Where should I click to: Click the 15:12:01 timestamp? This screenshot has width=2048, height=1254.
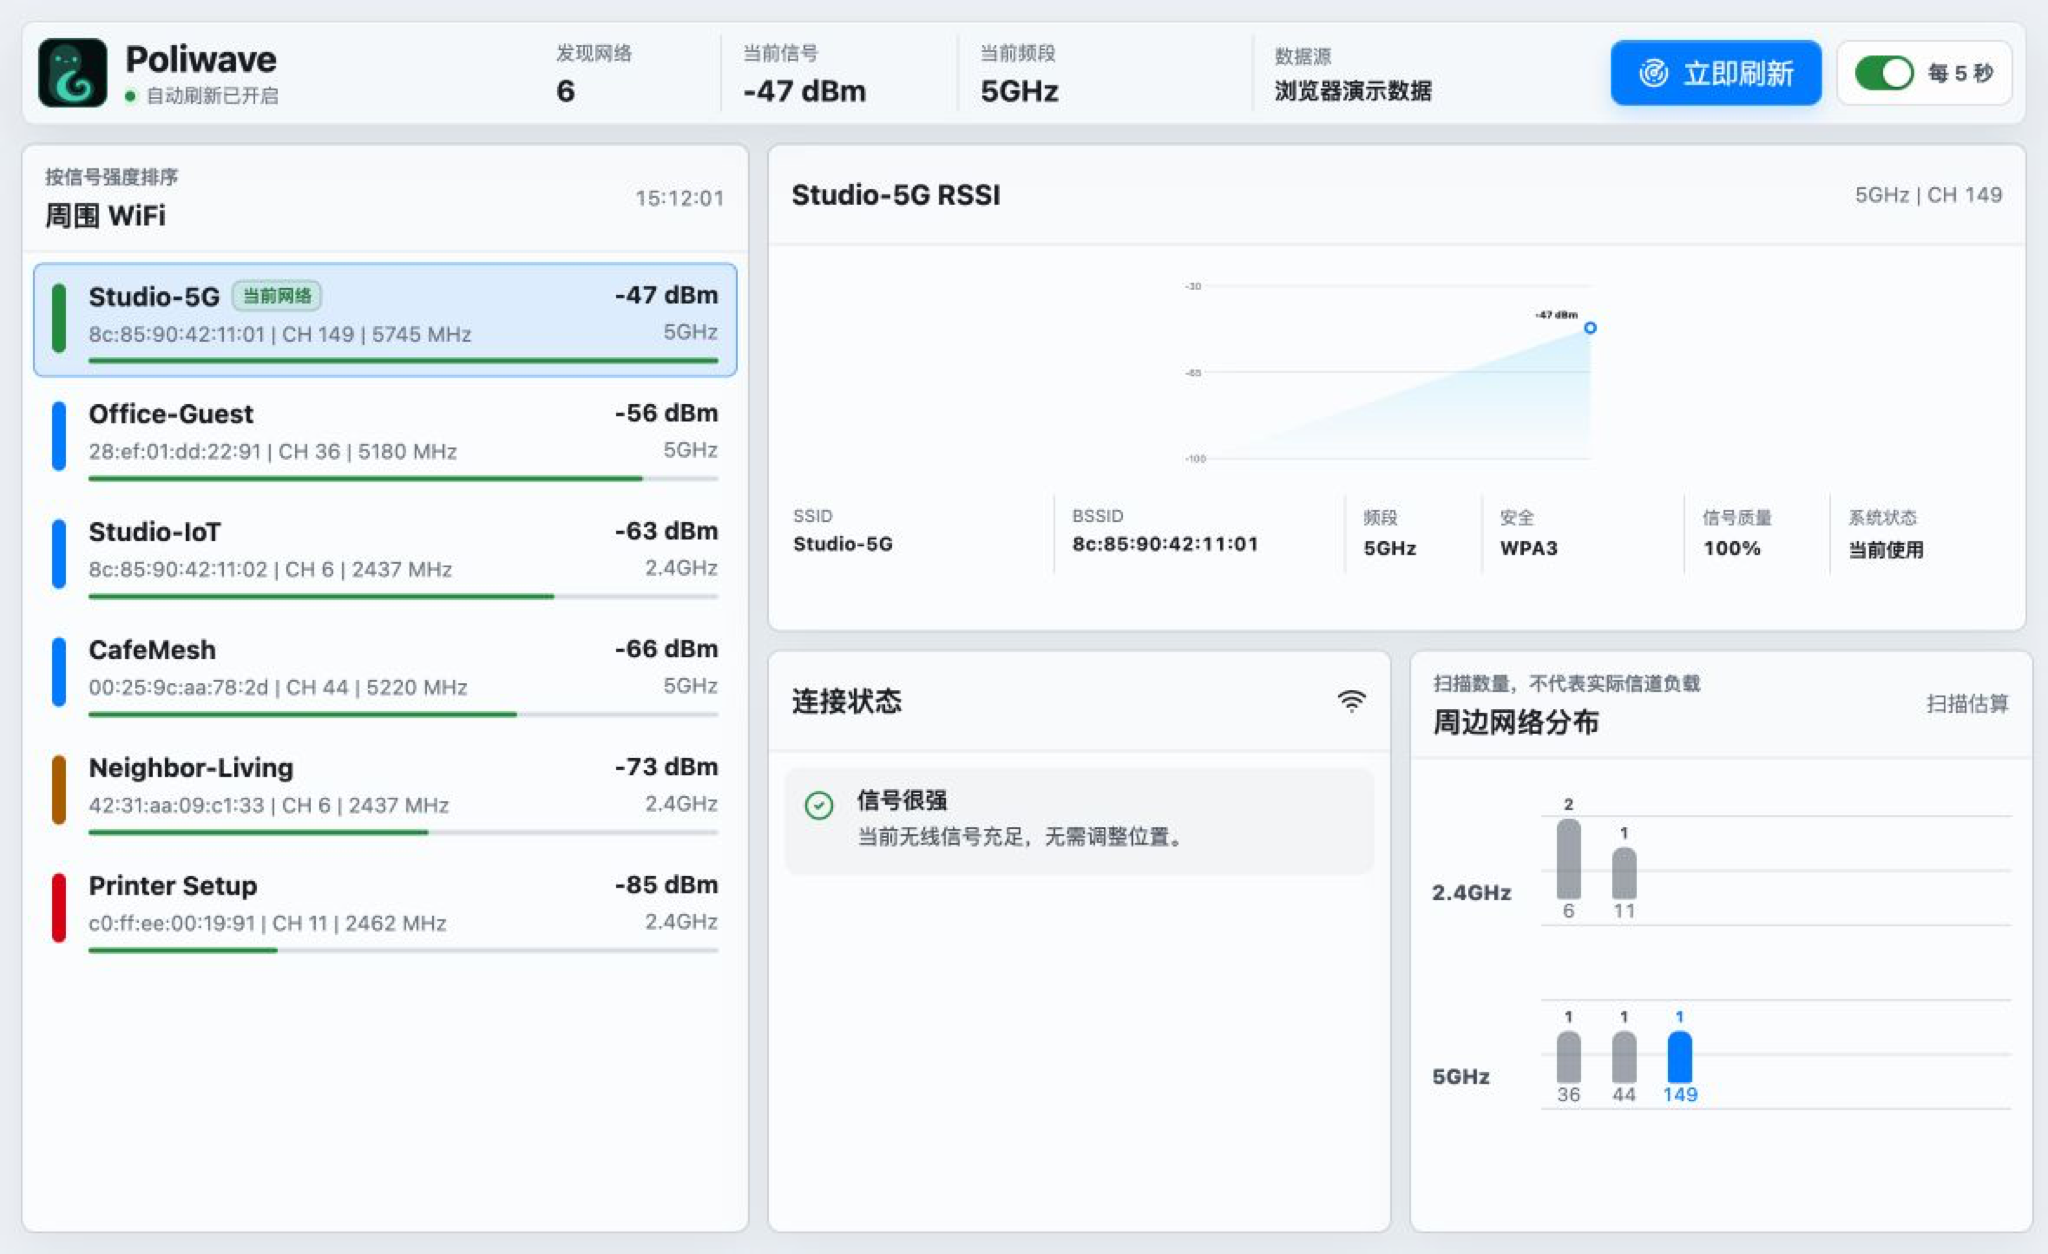[679, 198]
